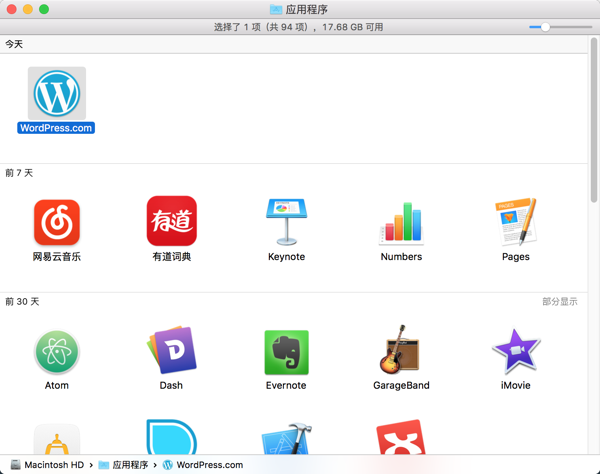Select the Atom editor icon

coord(57,351)
